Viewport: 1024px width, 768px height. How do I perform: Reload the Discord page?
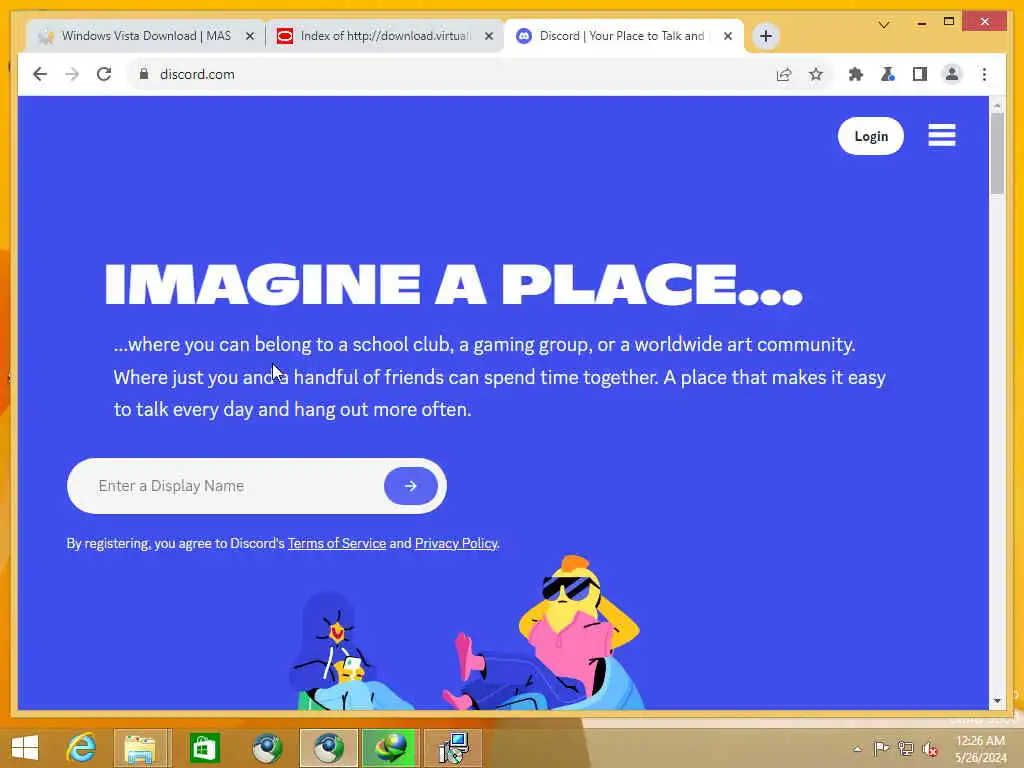104,74
